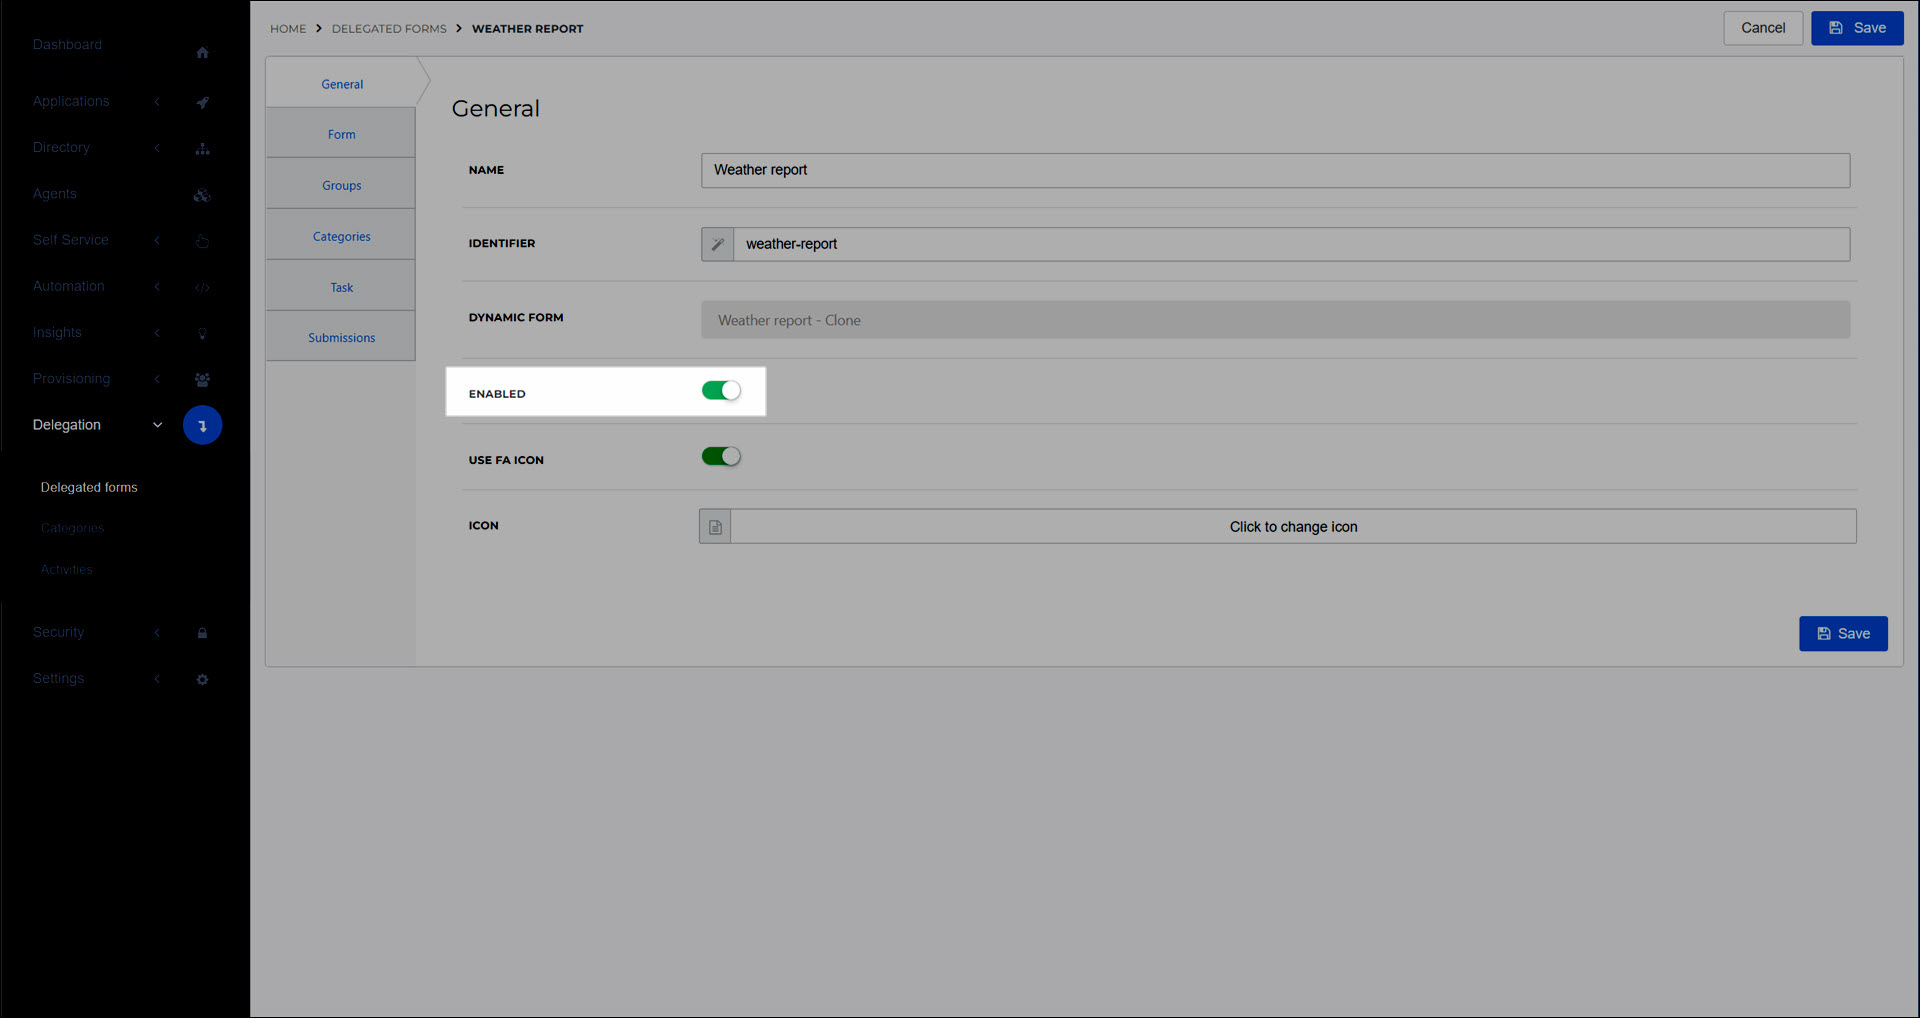1920x1019 pixels.
Task: Open the Submissions tab
Action: click(341, 337)
